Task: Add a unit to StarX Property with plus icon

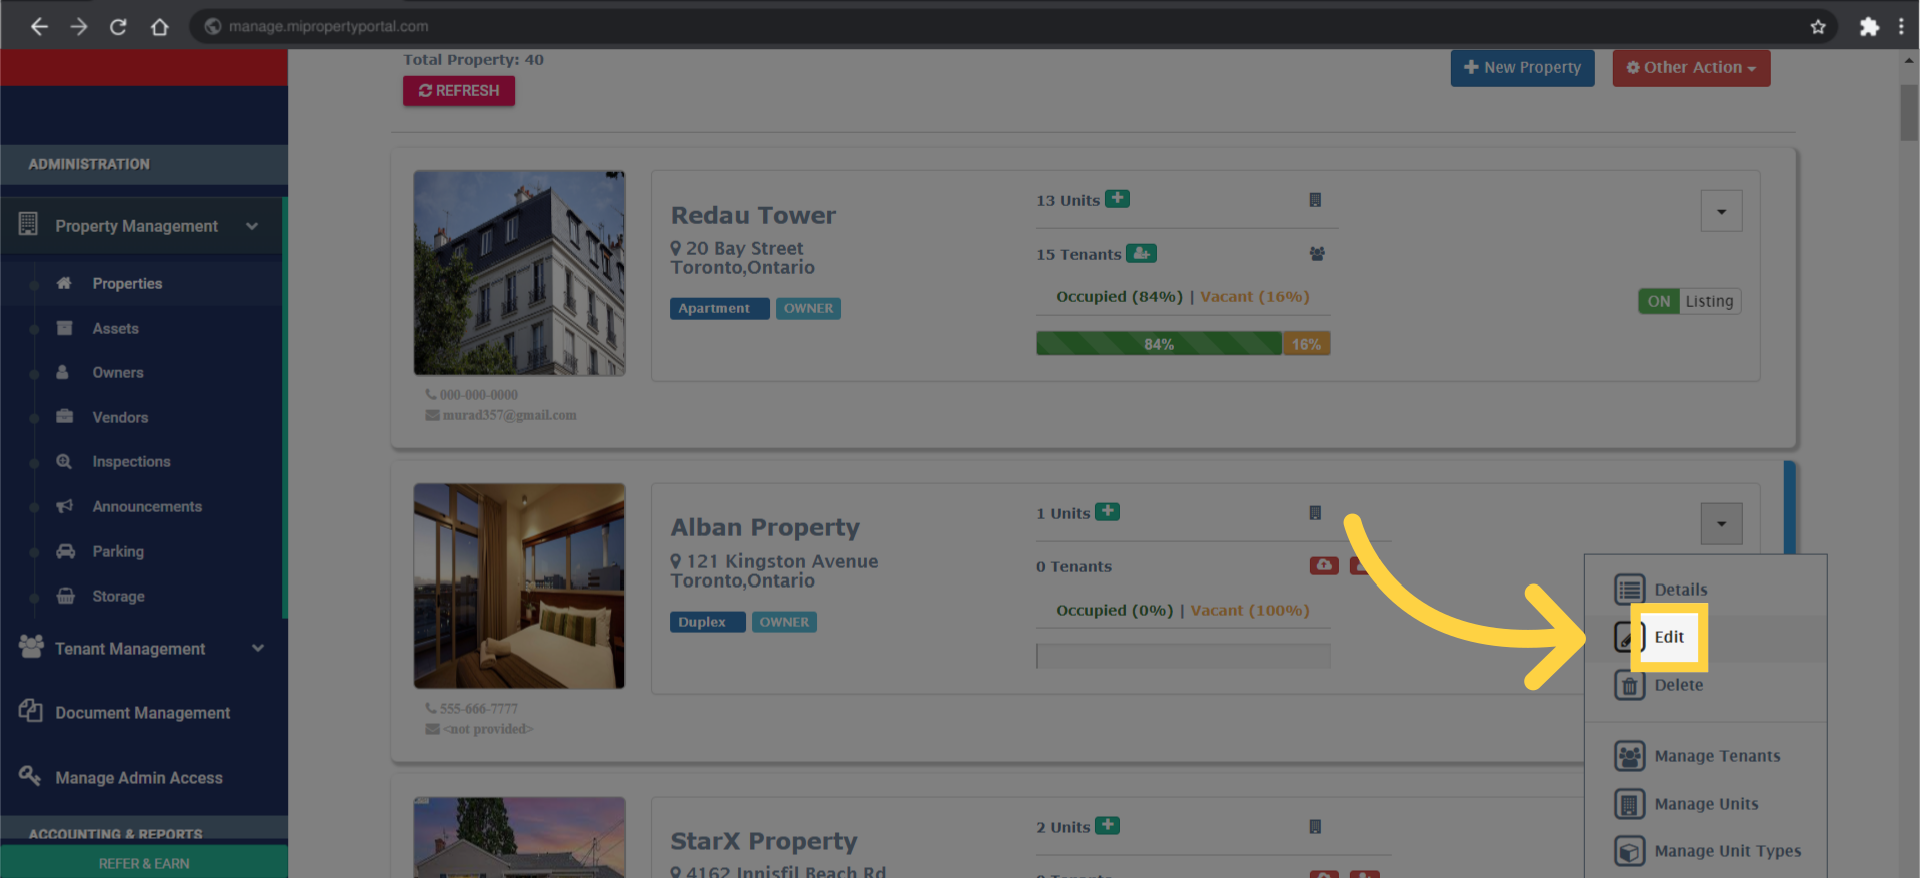Action: 1107,826
